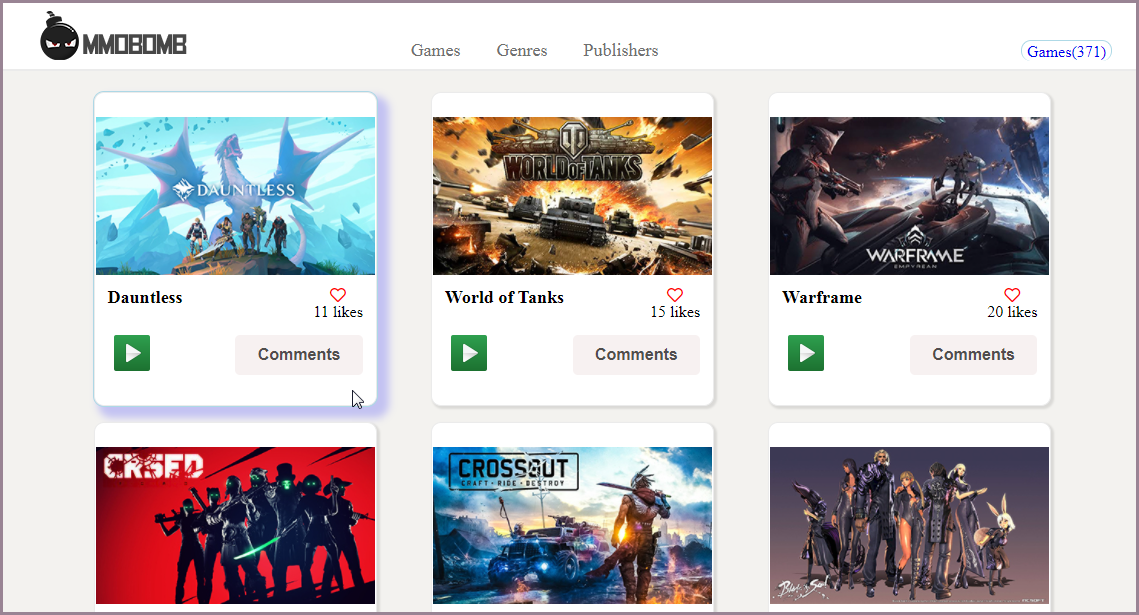Screen dimensions: 1139x615
Task: Click the '11 likes' count
Action: click(x=338, y=312)
